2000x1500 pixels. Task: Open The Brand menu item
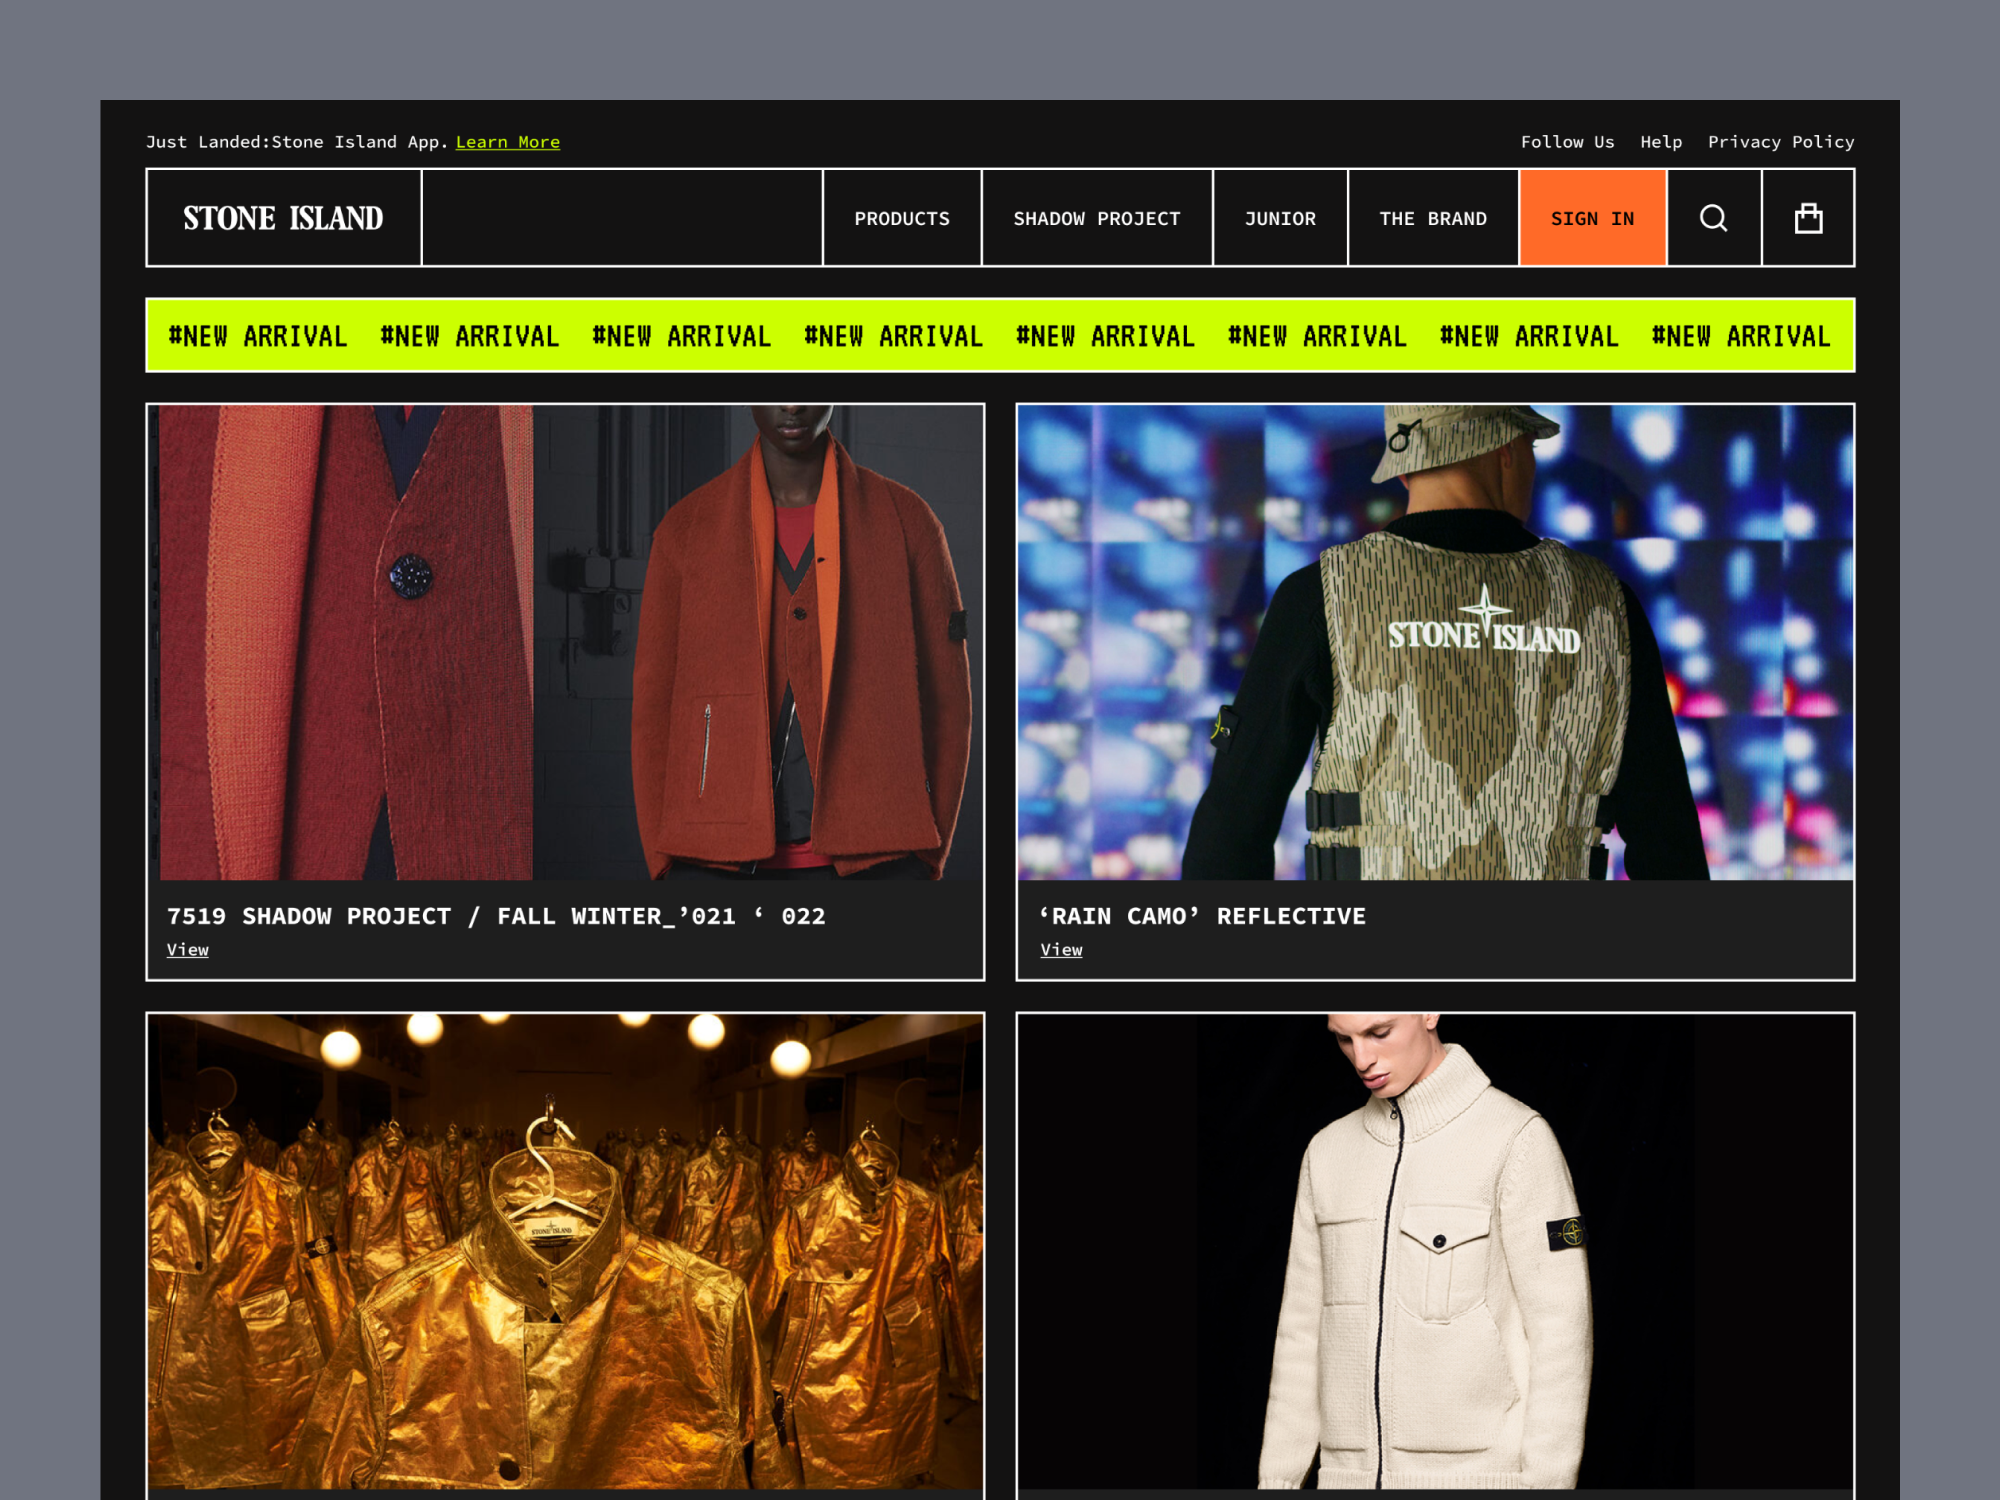tap(1433, 218)
